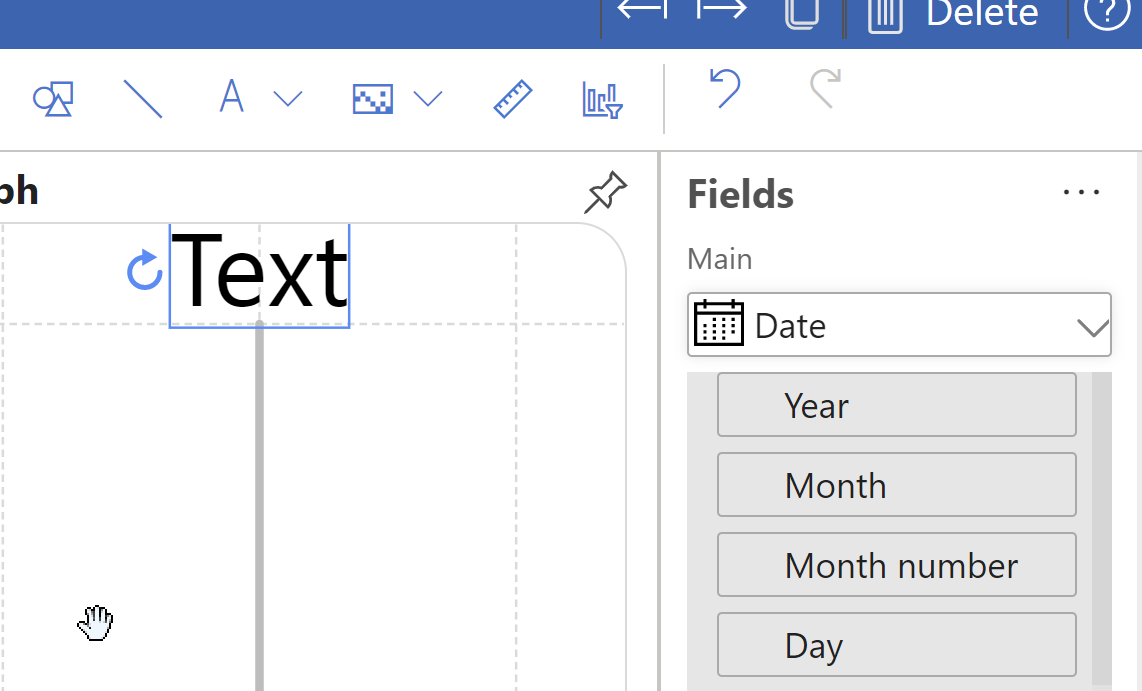Open the Fields panel overflow menu

[x=1081, y=192]
